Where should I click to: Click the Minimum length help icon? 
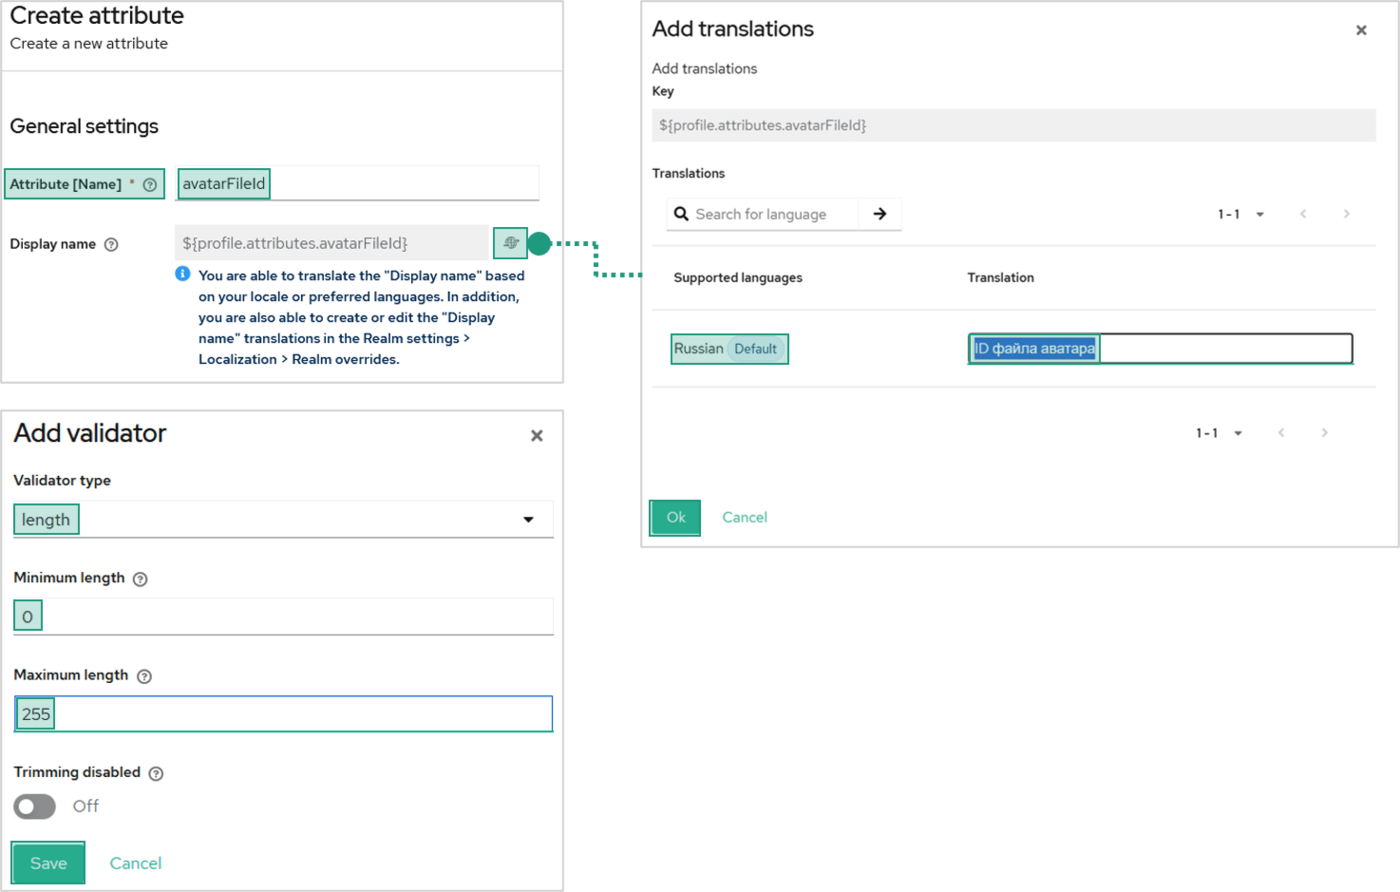[140, 579]
